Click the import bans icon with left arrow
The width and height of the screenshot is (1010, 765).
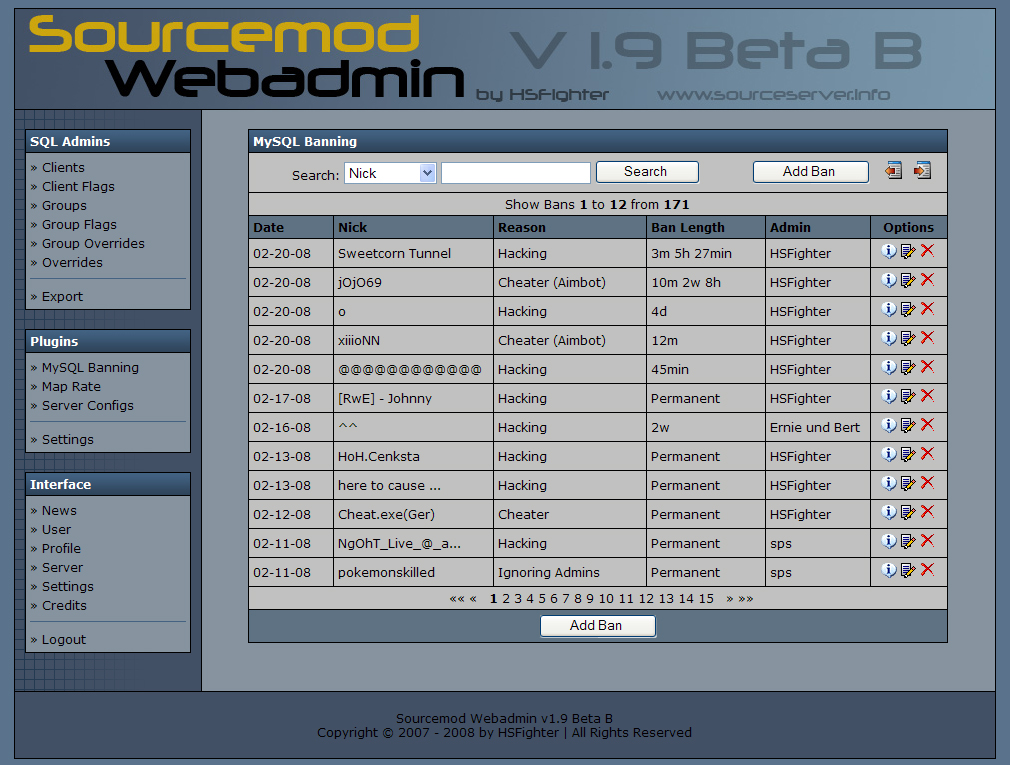click(x=893, y=171)
